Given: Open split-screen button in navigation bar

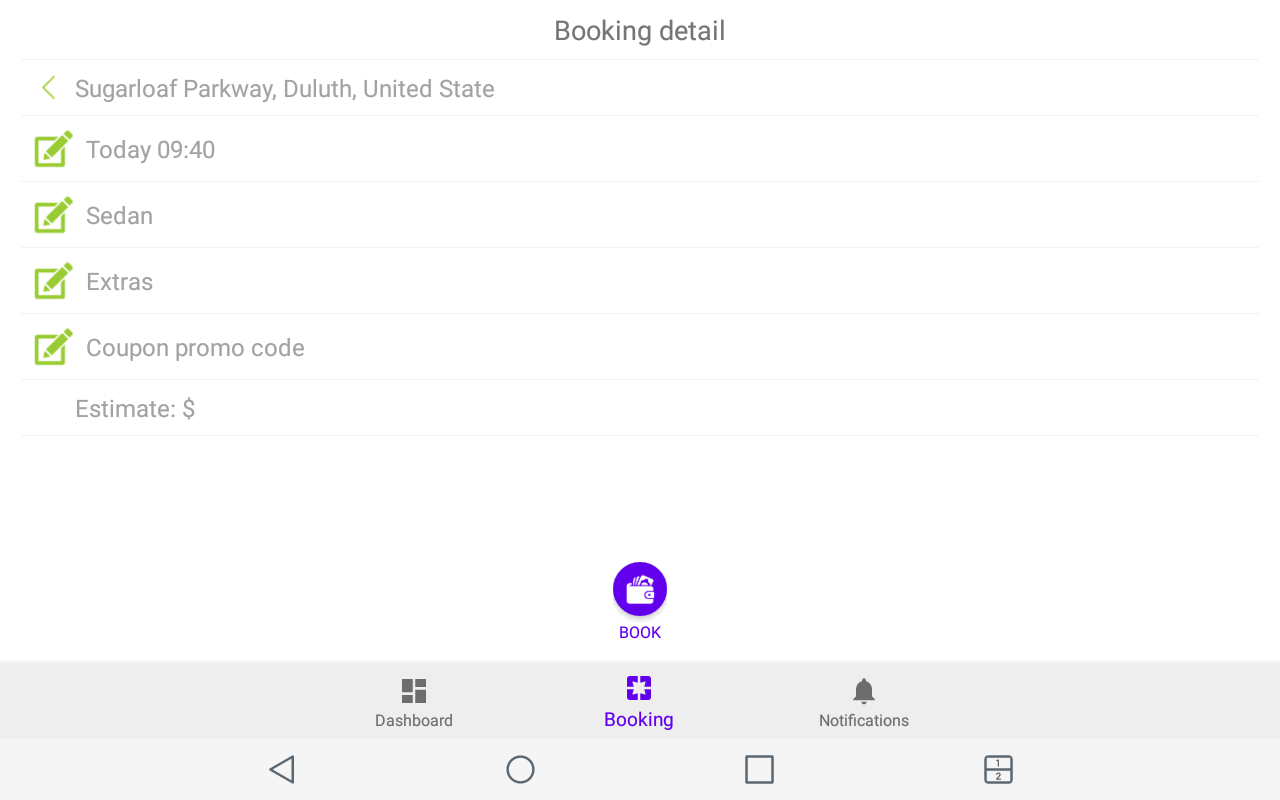Looking at the screenshot, I should pyautogui.click(x=998, y=769).
